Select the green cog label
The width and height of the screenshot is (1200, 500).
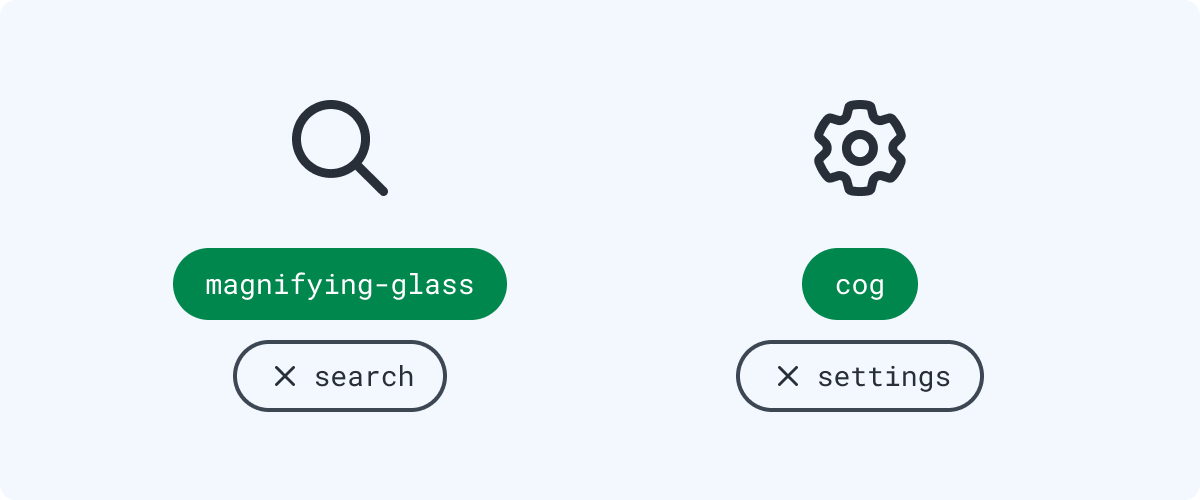pos(860,284)
